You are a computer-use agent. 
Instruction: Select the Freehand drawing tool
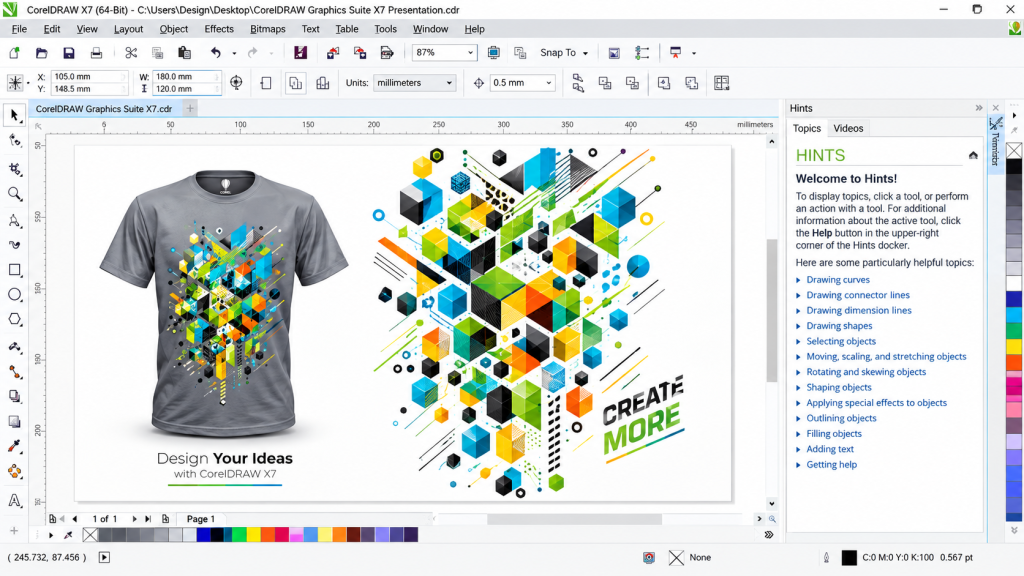(x=14, y=221)
